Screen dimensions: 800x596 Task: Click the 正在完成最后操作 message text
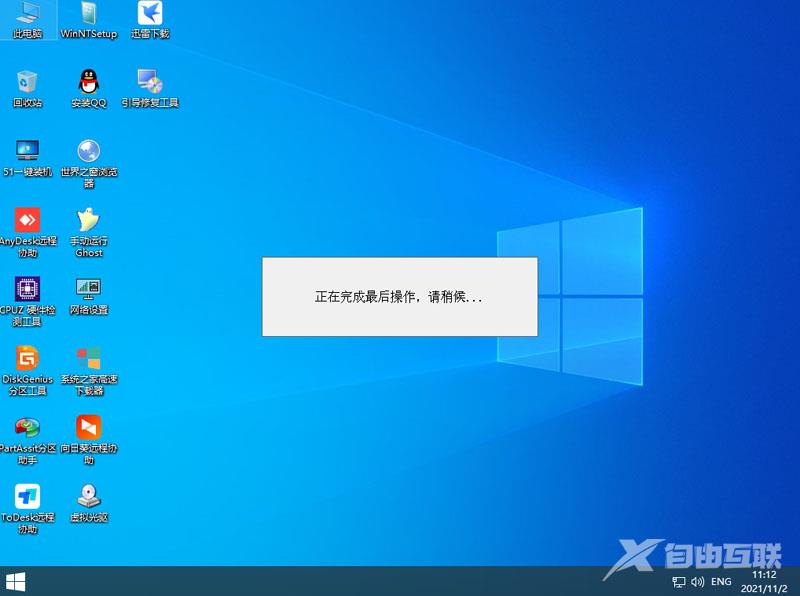pos(398,296)
